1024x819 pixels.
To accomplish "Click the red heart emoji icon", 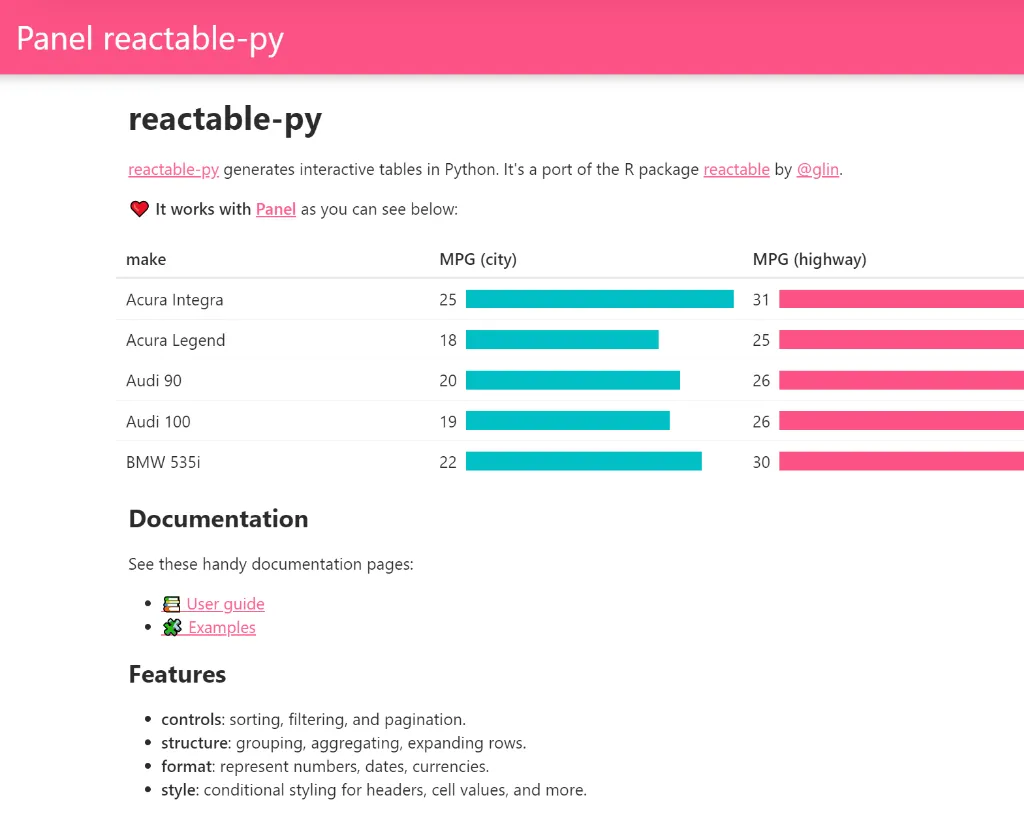I will pos(139,209).
